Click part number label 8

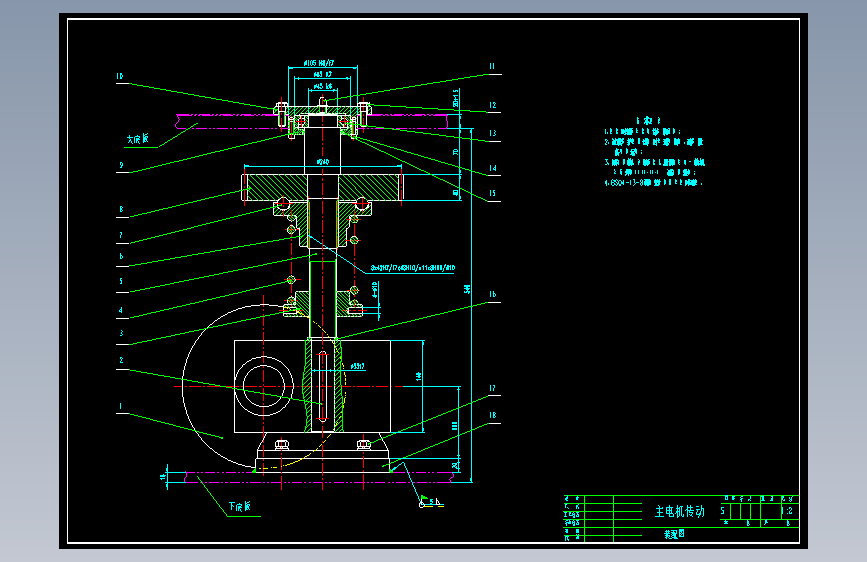(121, 210)
